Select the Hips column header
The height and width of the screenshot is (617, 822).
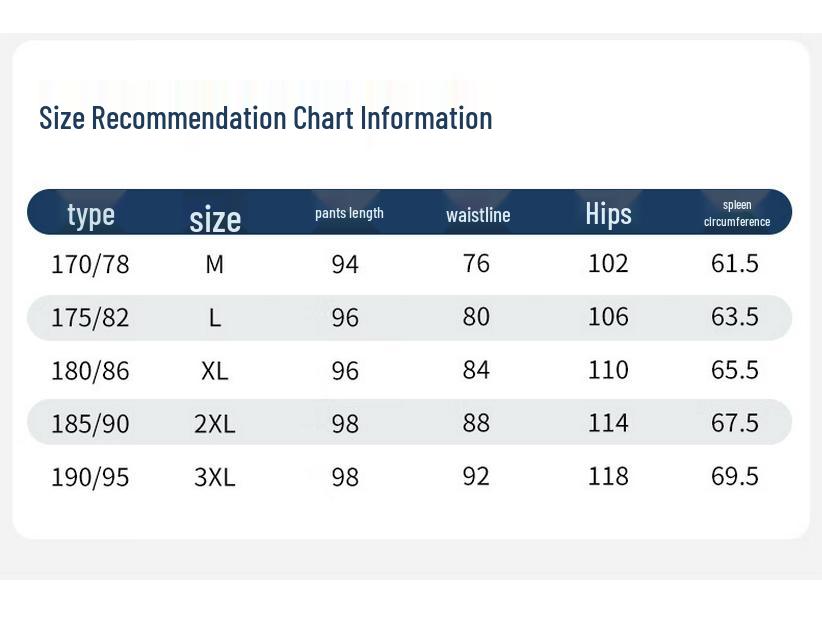pyautogui.click(x=608, y=213)
